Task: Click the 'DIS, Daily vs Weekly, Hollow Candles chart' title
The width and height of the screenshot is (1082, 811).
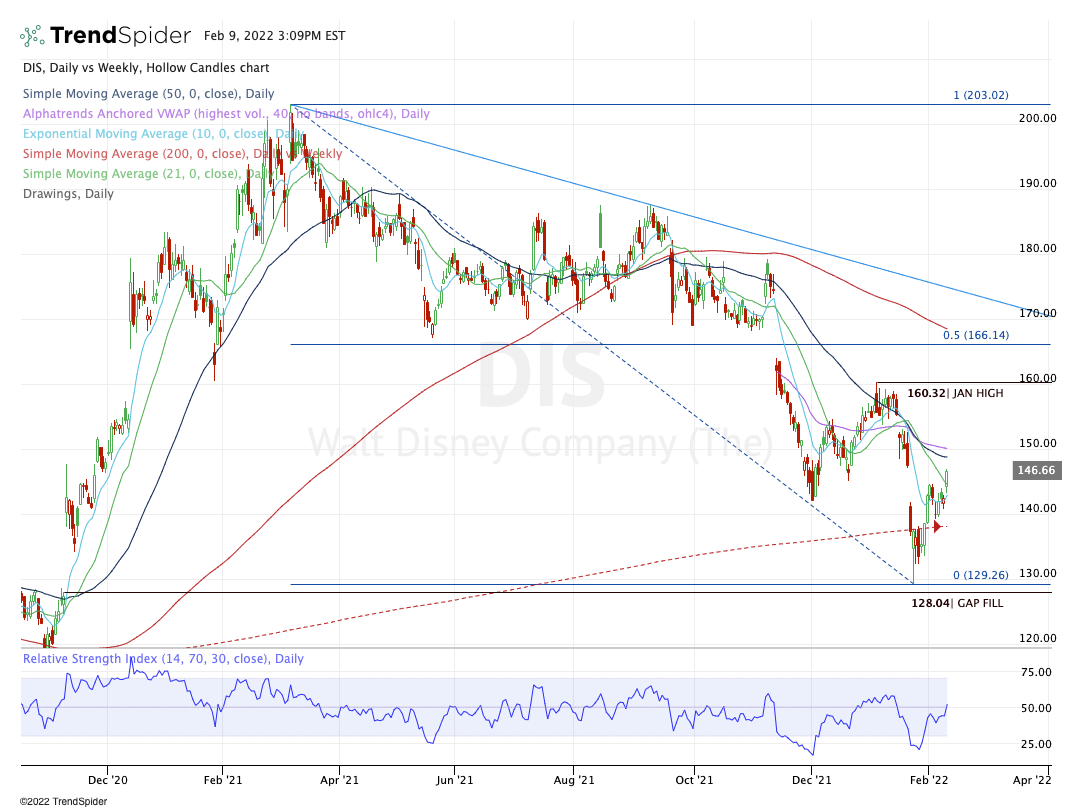Action: click(146, 68)
